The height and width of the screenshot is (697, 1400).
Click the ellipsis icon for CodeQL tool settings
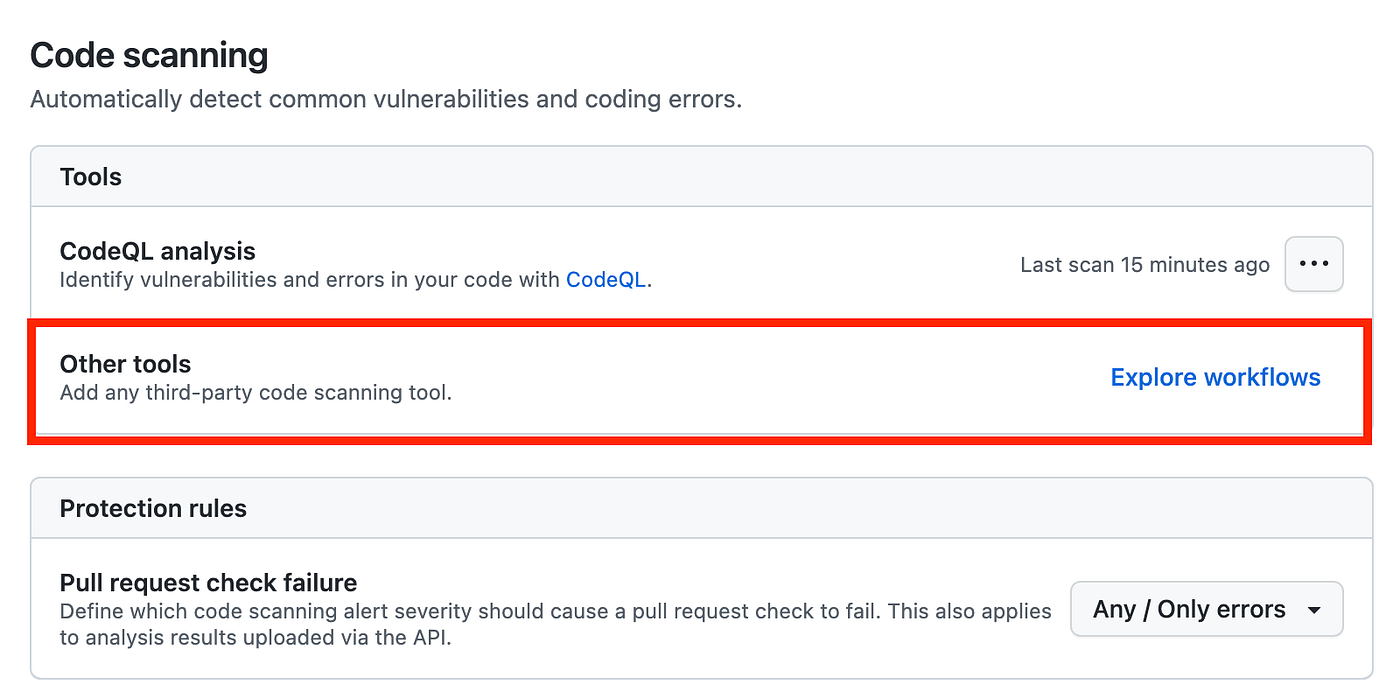(1313, 264)
